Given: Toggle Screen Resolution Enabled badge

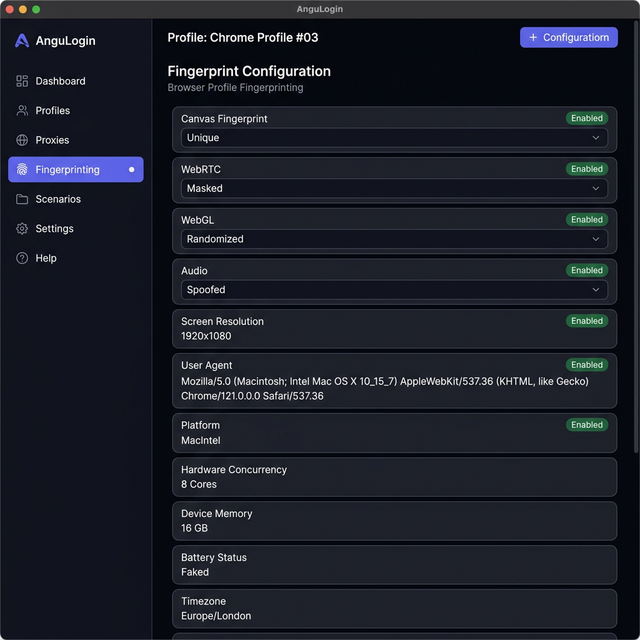Looking at the screenshot, I should [x=587, y=321].
